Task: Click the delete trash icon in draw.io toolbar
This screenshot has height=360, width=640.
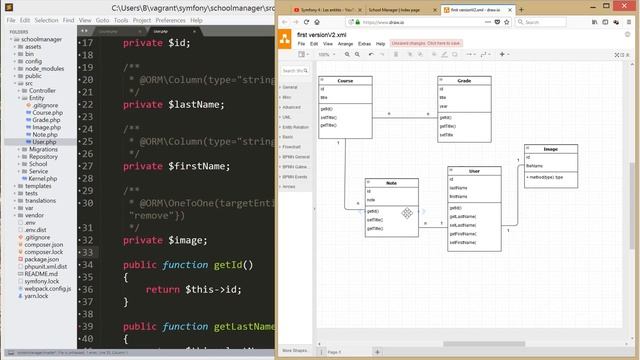Action: tap(396, 54)
